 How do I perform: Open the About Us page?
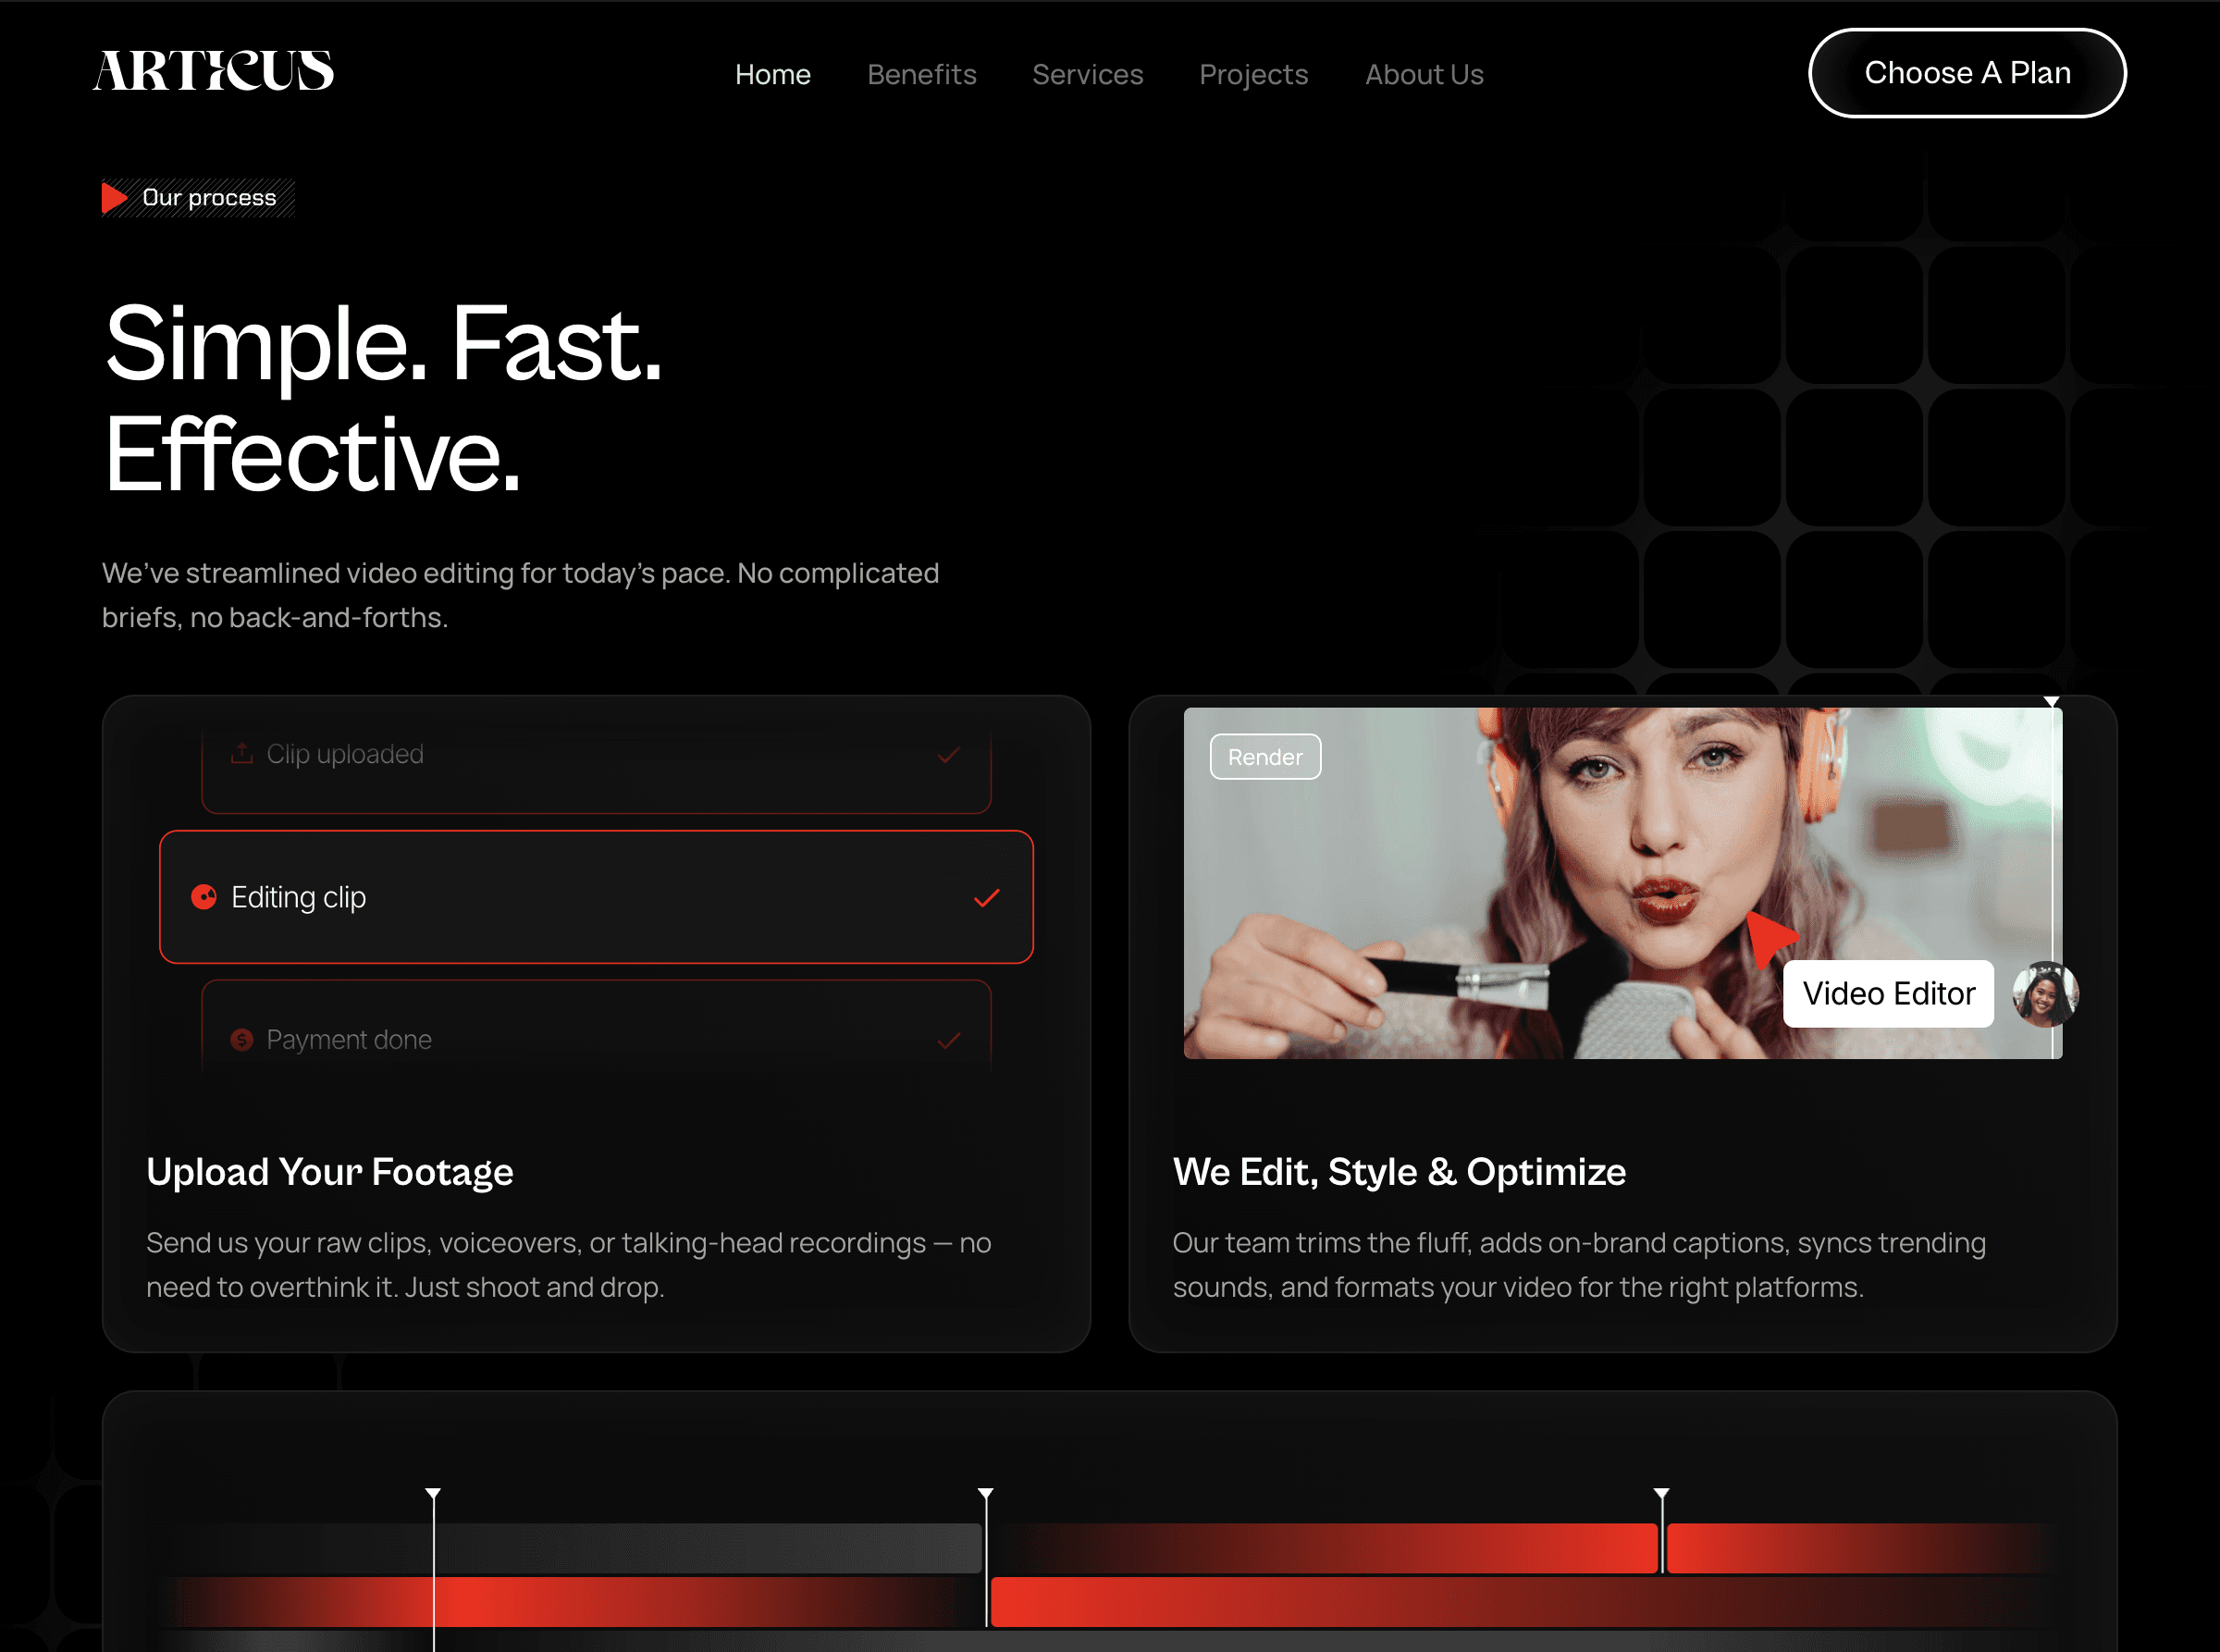[x=1424, y=74]
